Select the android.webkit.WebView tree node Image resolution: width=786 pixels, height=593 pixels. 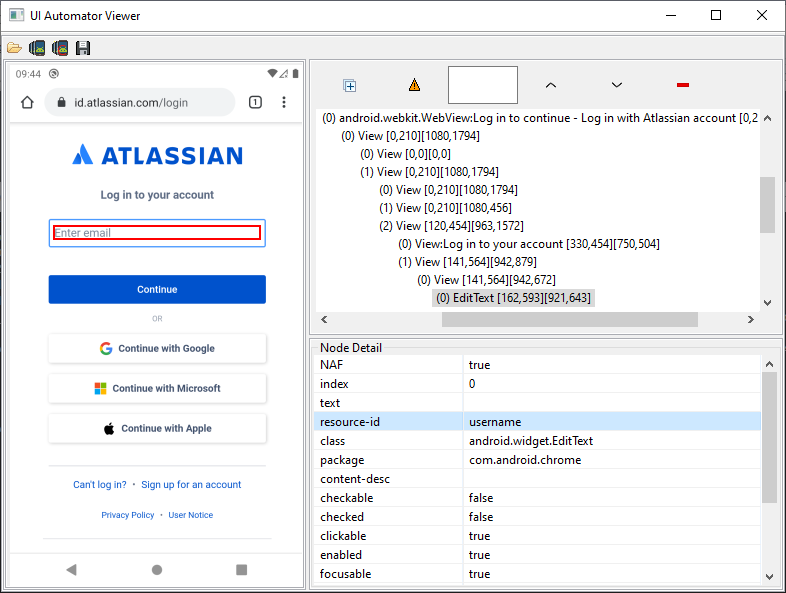point(539,118)
